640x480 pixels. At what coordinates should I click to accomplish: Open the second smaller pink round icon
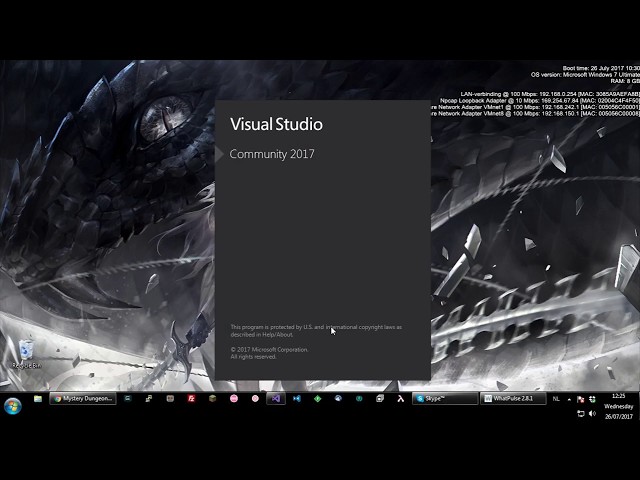255,398
